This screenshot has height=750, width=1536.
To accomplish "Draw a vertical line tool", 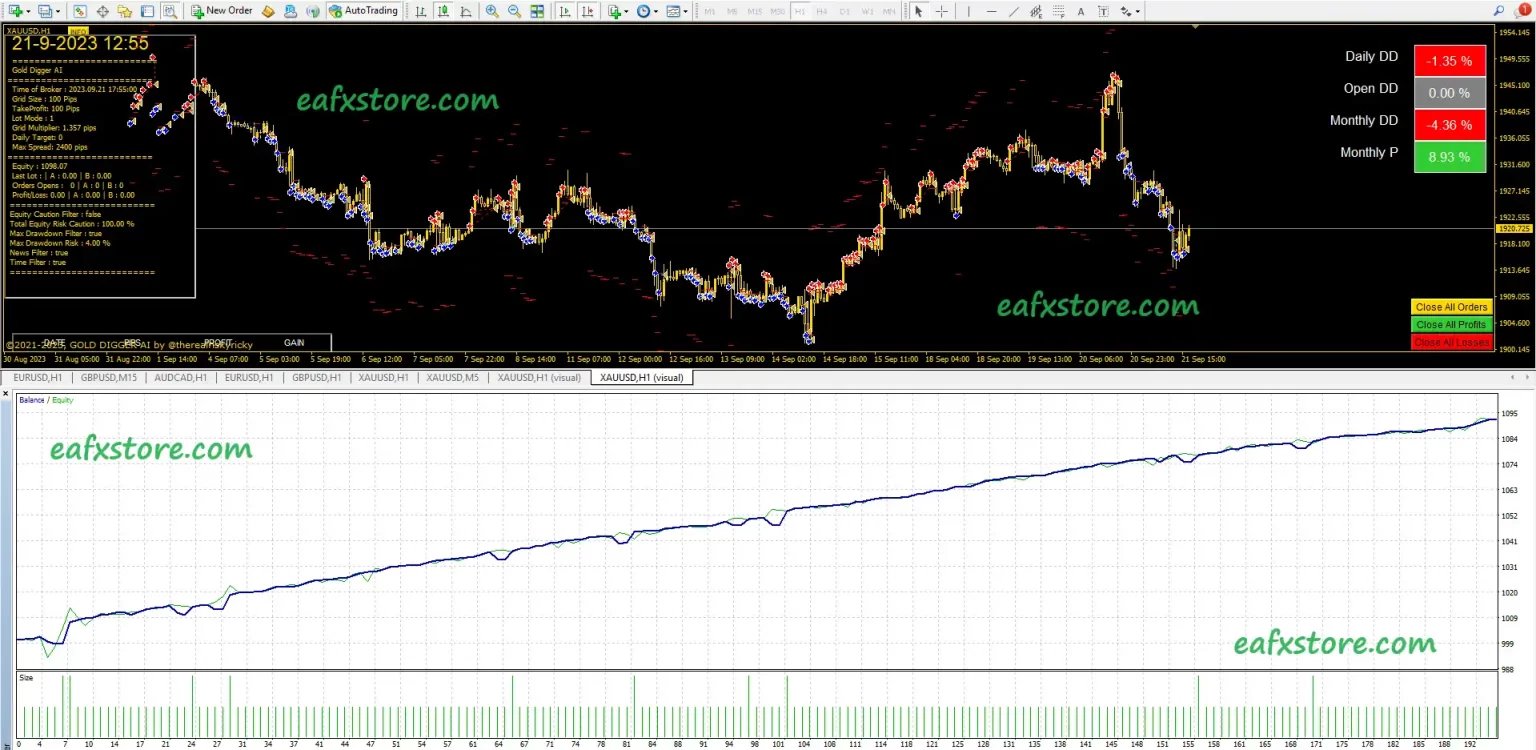I will coord(969,11).
